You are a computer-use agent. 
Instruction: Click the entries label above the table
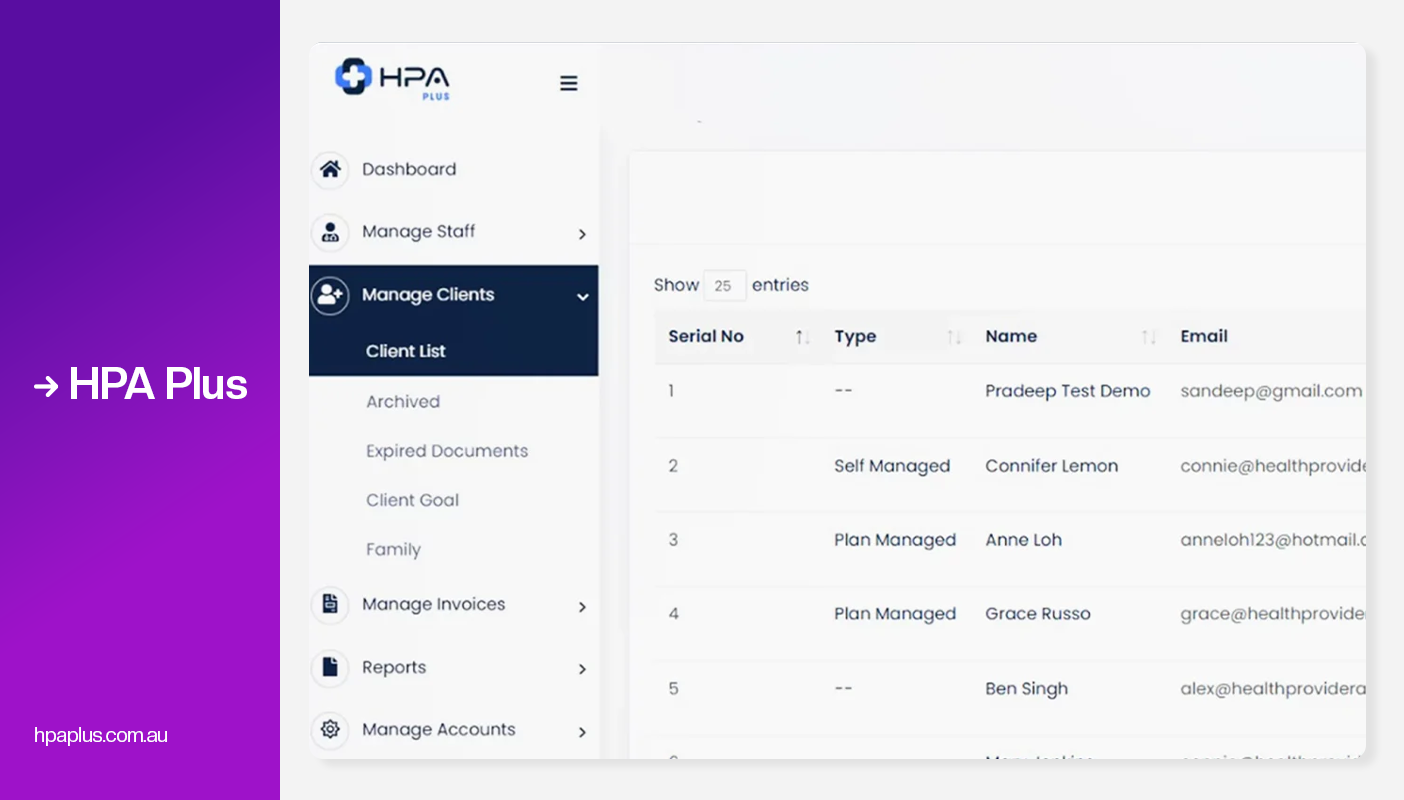click(780, 285)
